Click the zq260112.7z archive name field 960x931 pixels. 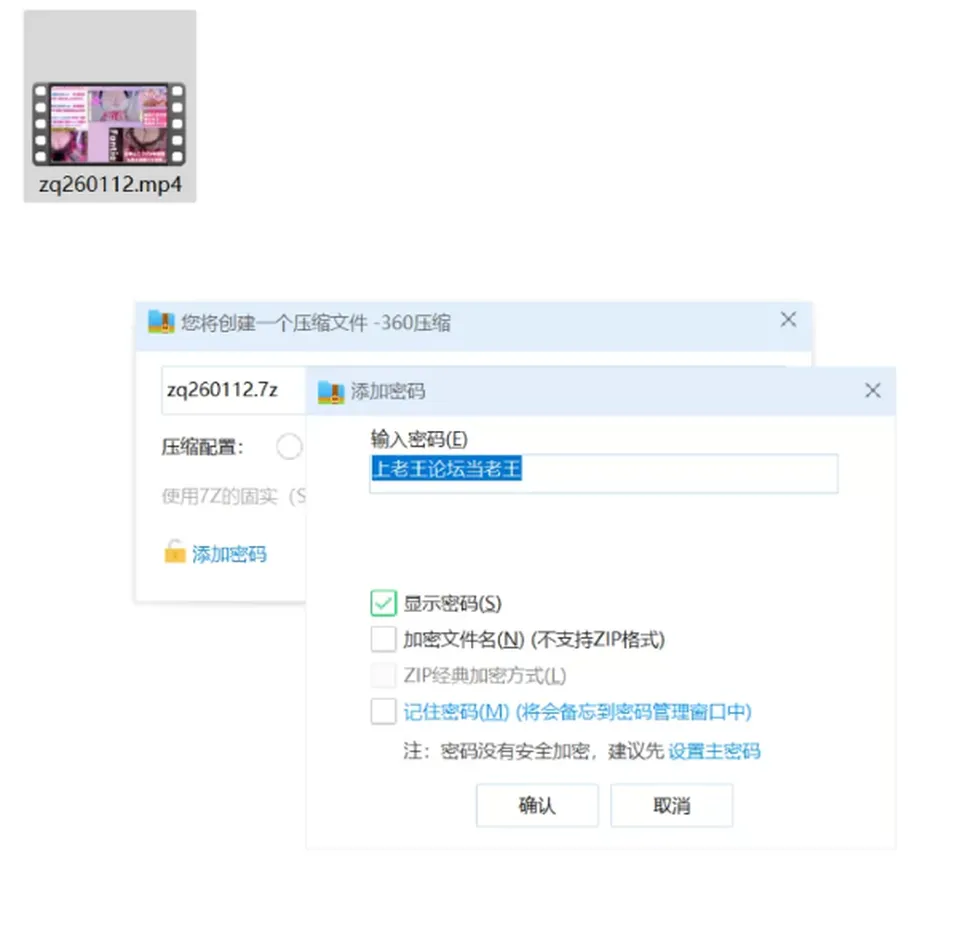pos(233,390)
